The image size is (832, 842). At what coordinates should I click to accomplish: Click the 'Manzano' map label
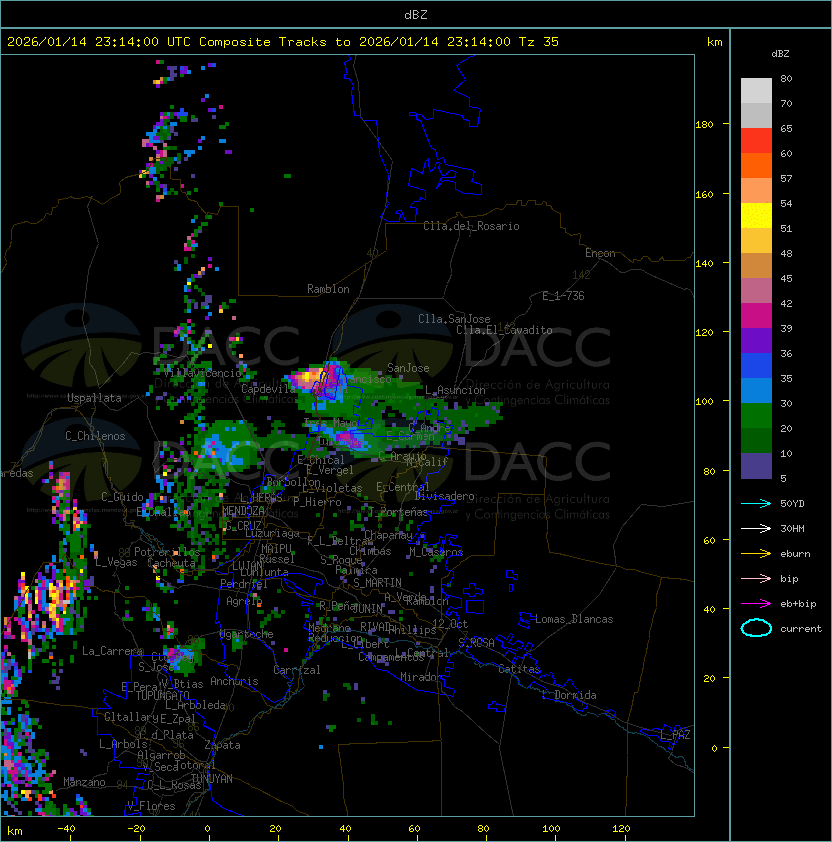pos(84,783)
